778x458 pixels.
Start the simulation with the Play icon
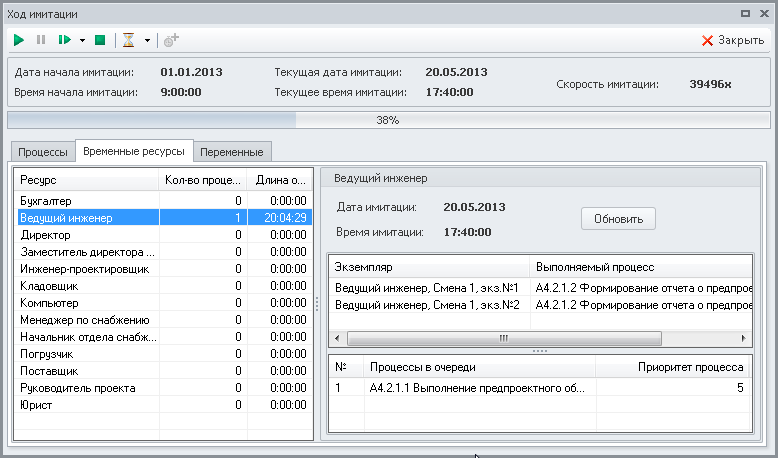click(19, 40)
